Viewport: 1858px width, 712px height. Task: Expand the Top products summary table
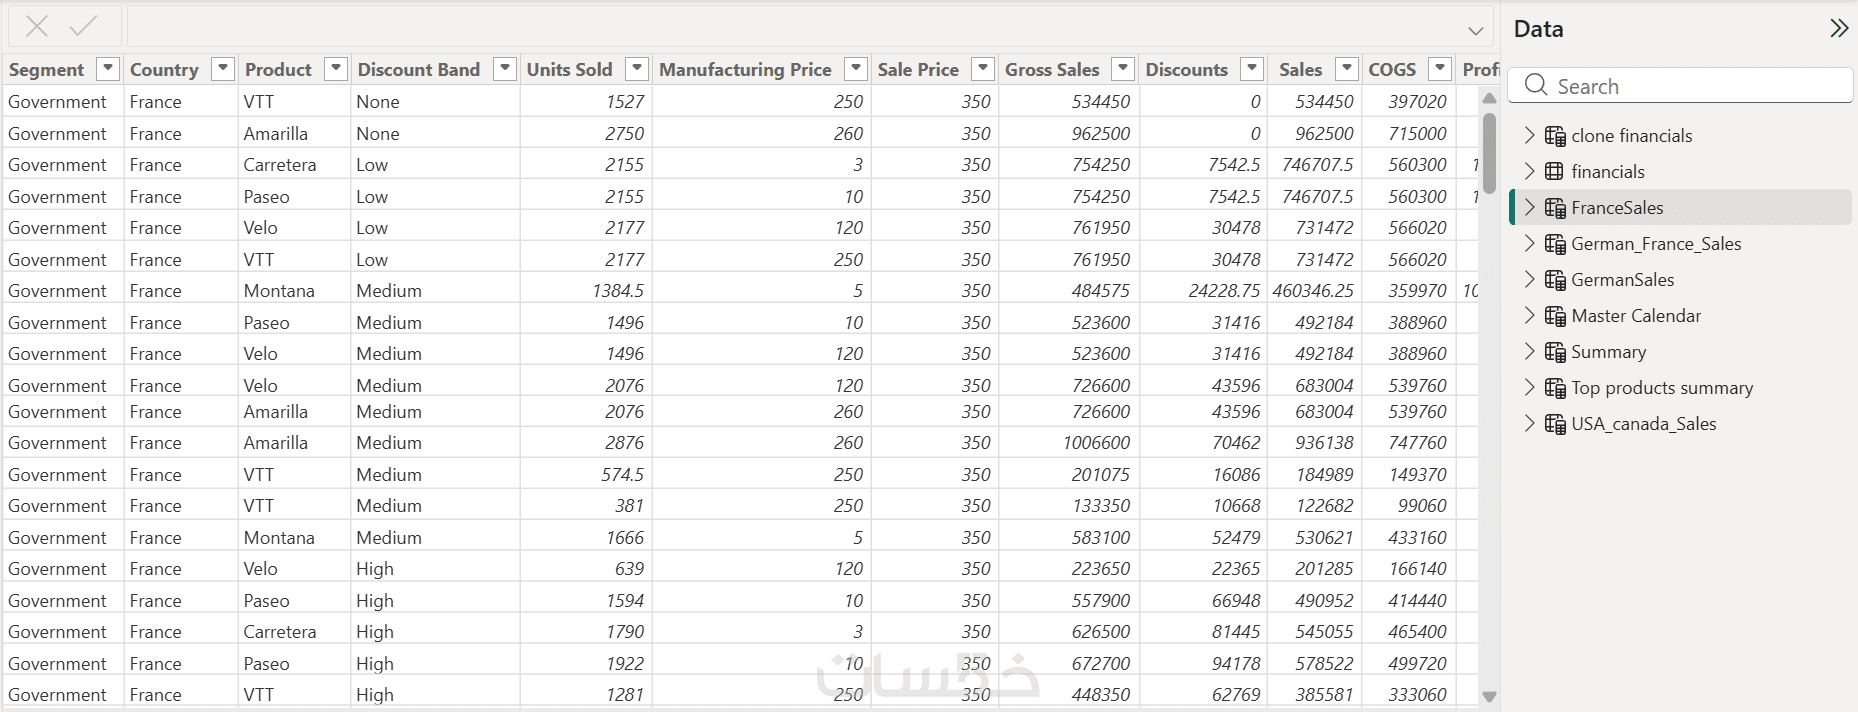(x=1528, y=387)
